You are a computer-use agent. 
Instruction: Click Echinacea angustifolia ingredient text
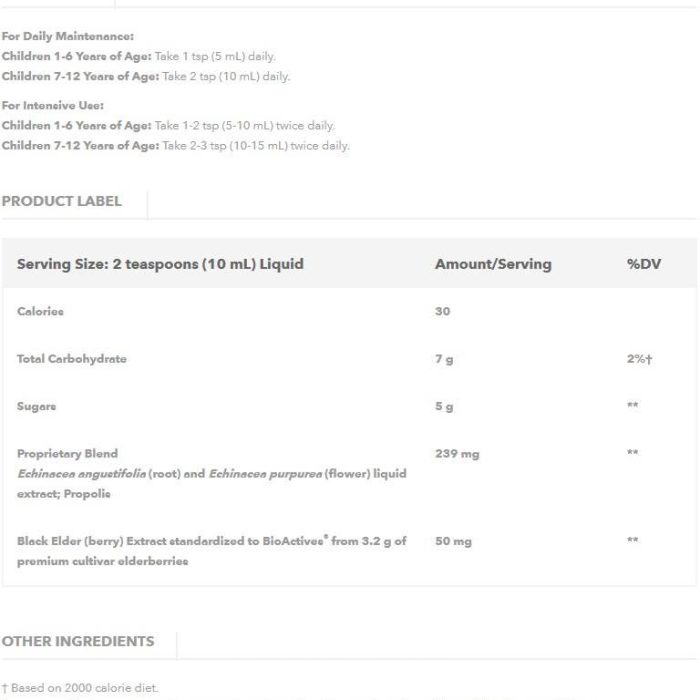tap(82, 474)
